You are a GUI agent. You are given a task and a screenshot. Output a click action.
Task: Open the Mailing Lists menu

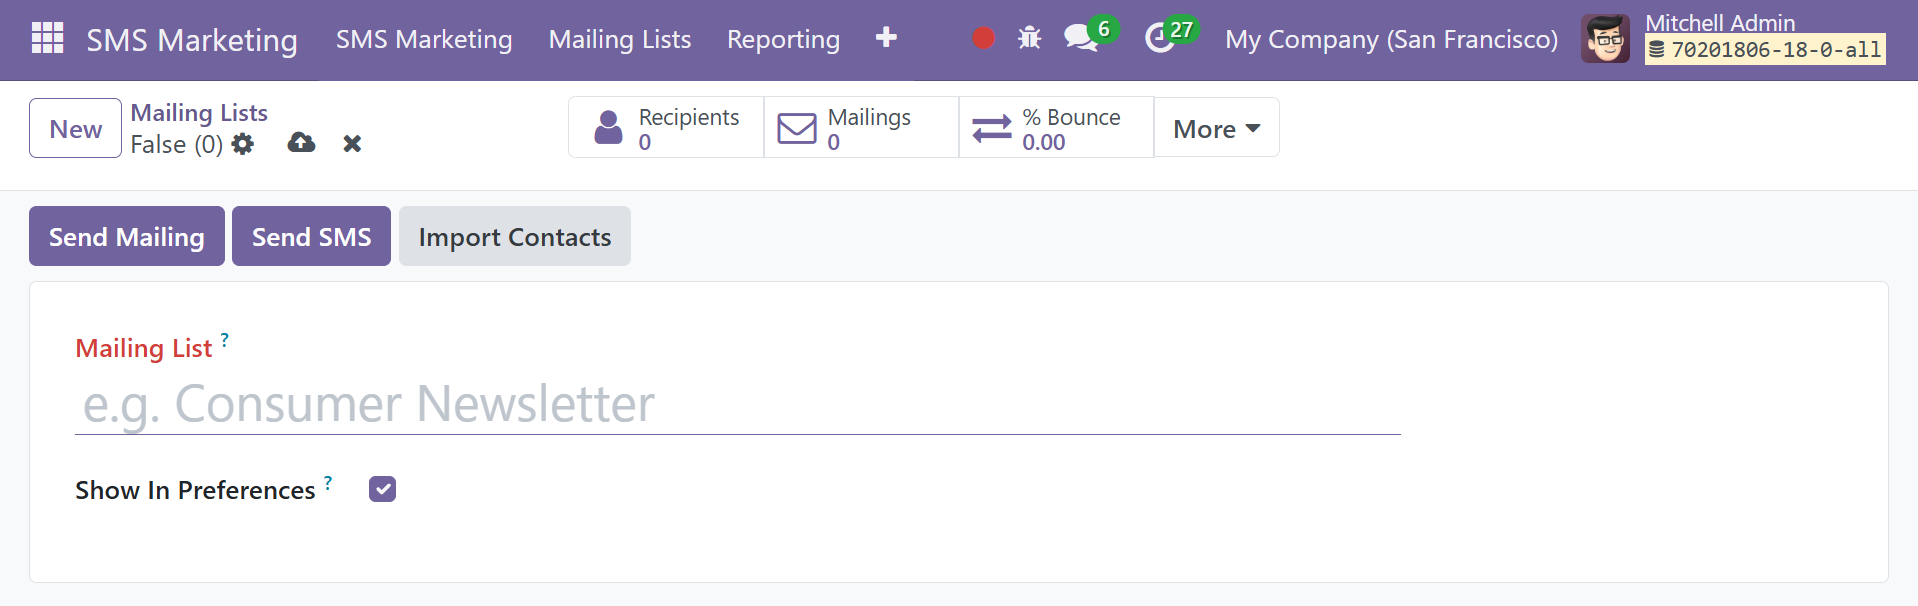[620, 39]
